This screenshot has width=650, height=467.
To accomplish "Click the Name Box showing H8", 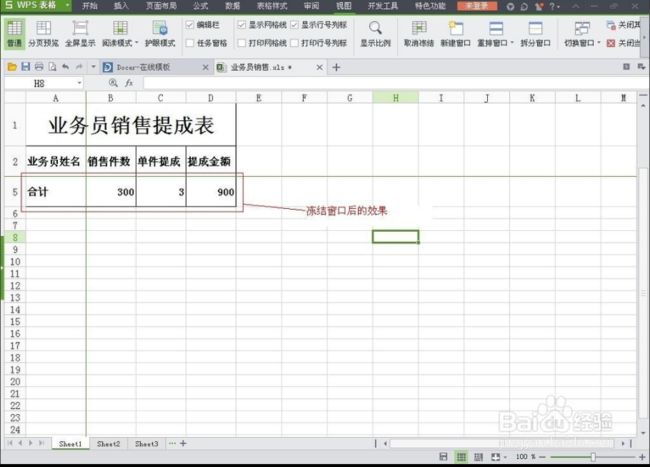I will (39, 83).
